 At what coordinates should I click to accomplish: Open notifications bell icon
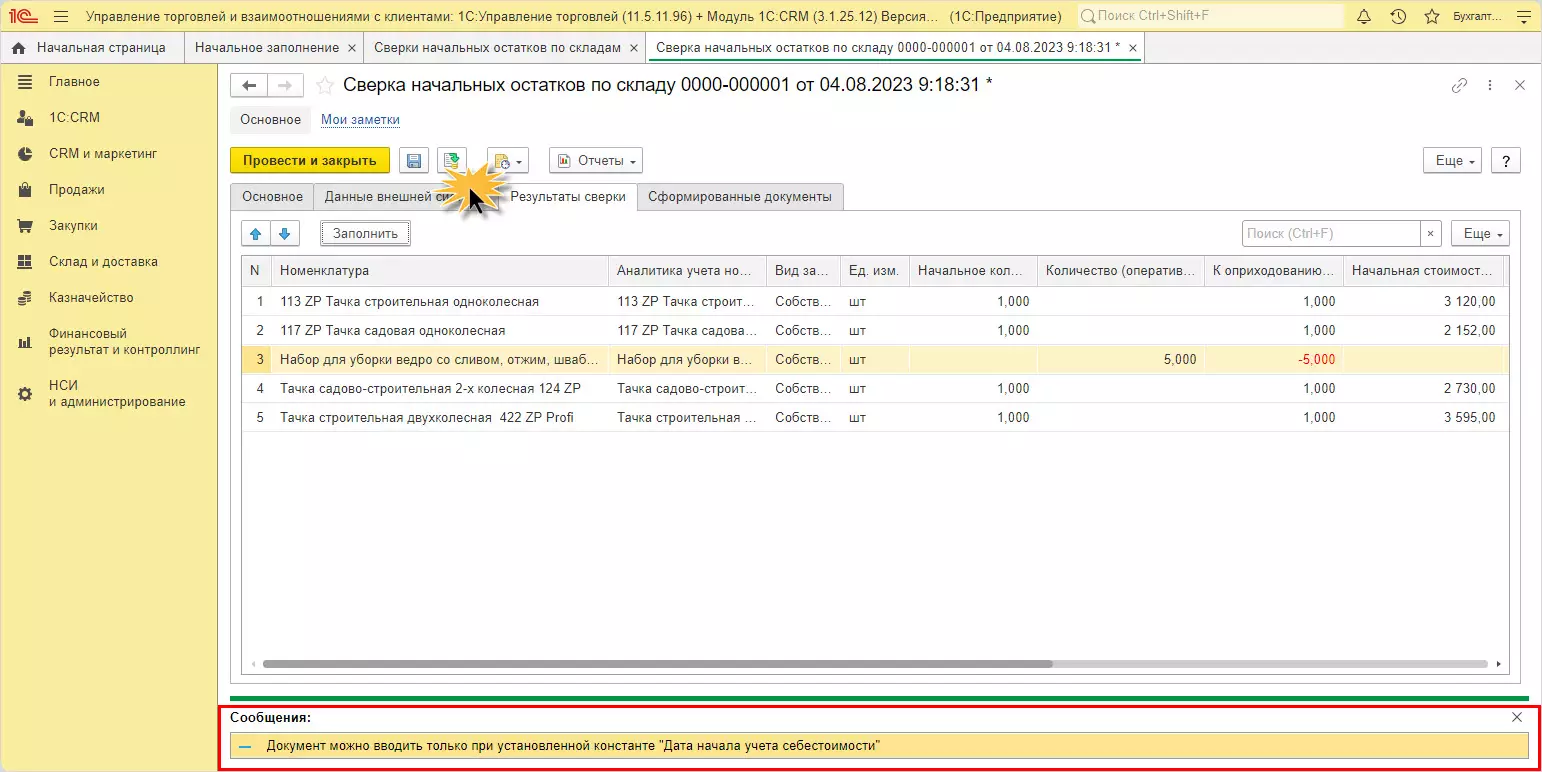[x=1364, y=17]
